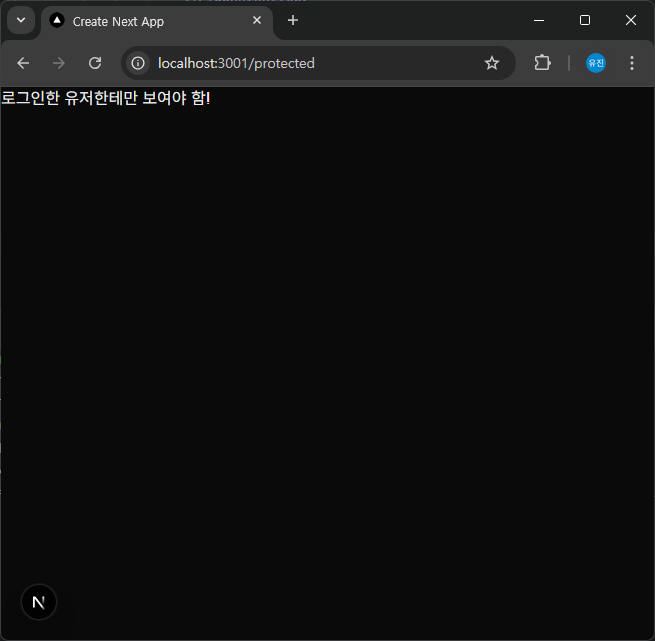Select the Create Next App tab
The height and width of the screenshot is (641, 655).
(157, 21)
